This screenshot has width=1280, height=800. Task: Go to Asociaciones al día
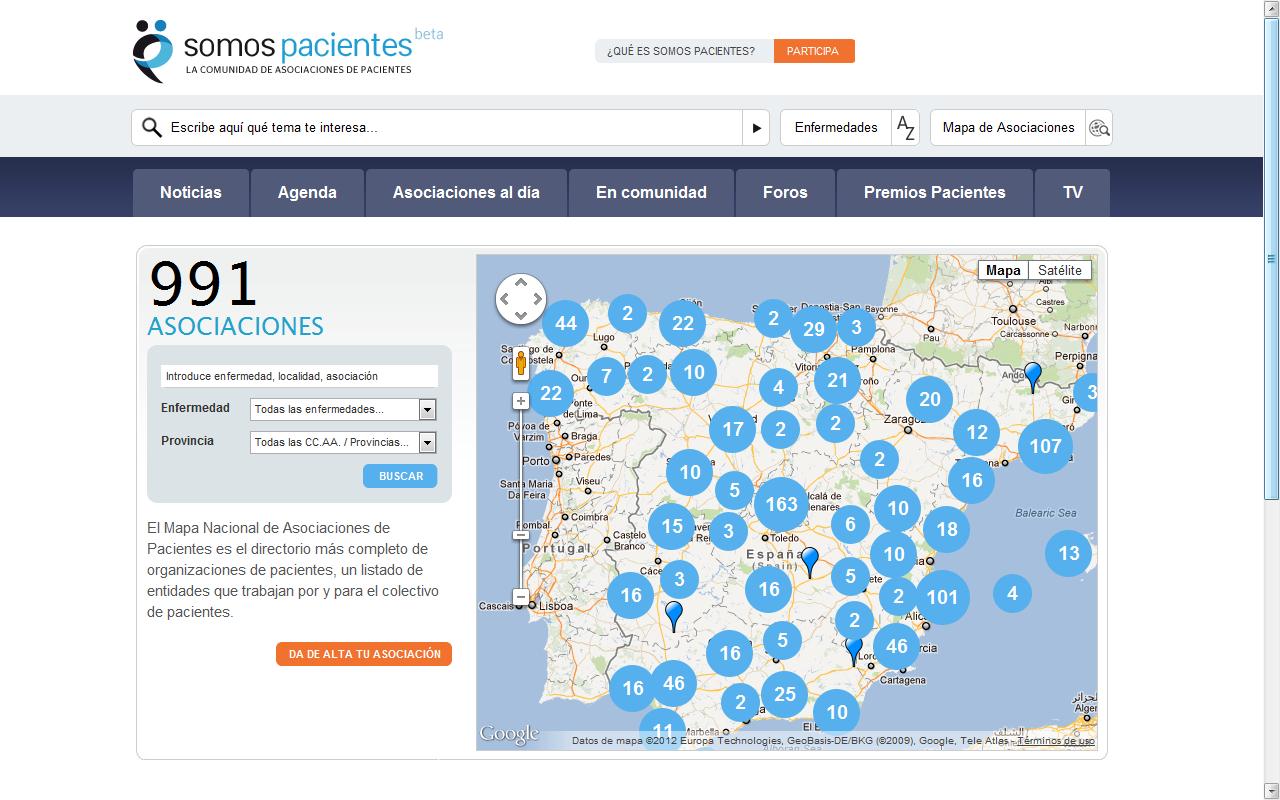coord(466,193)
